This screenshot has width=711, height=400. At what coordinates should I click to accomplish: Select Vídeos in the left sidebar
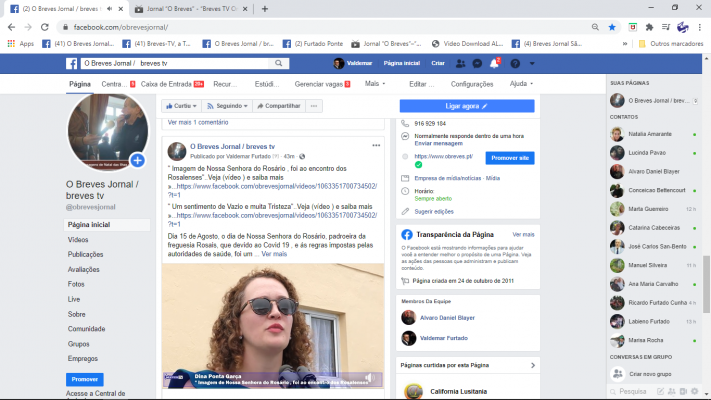[78, 240]
